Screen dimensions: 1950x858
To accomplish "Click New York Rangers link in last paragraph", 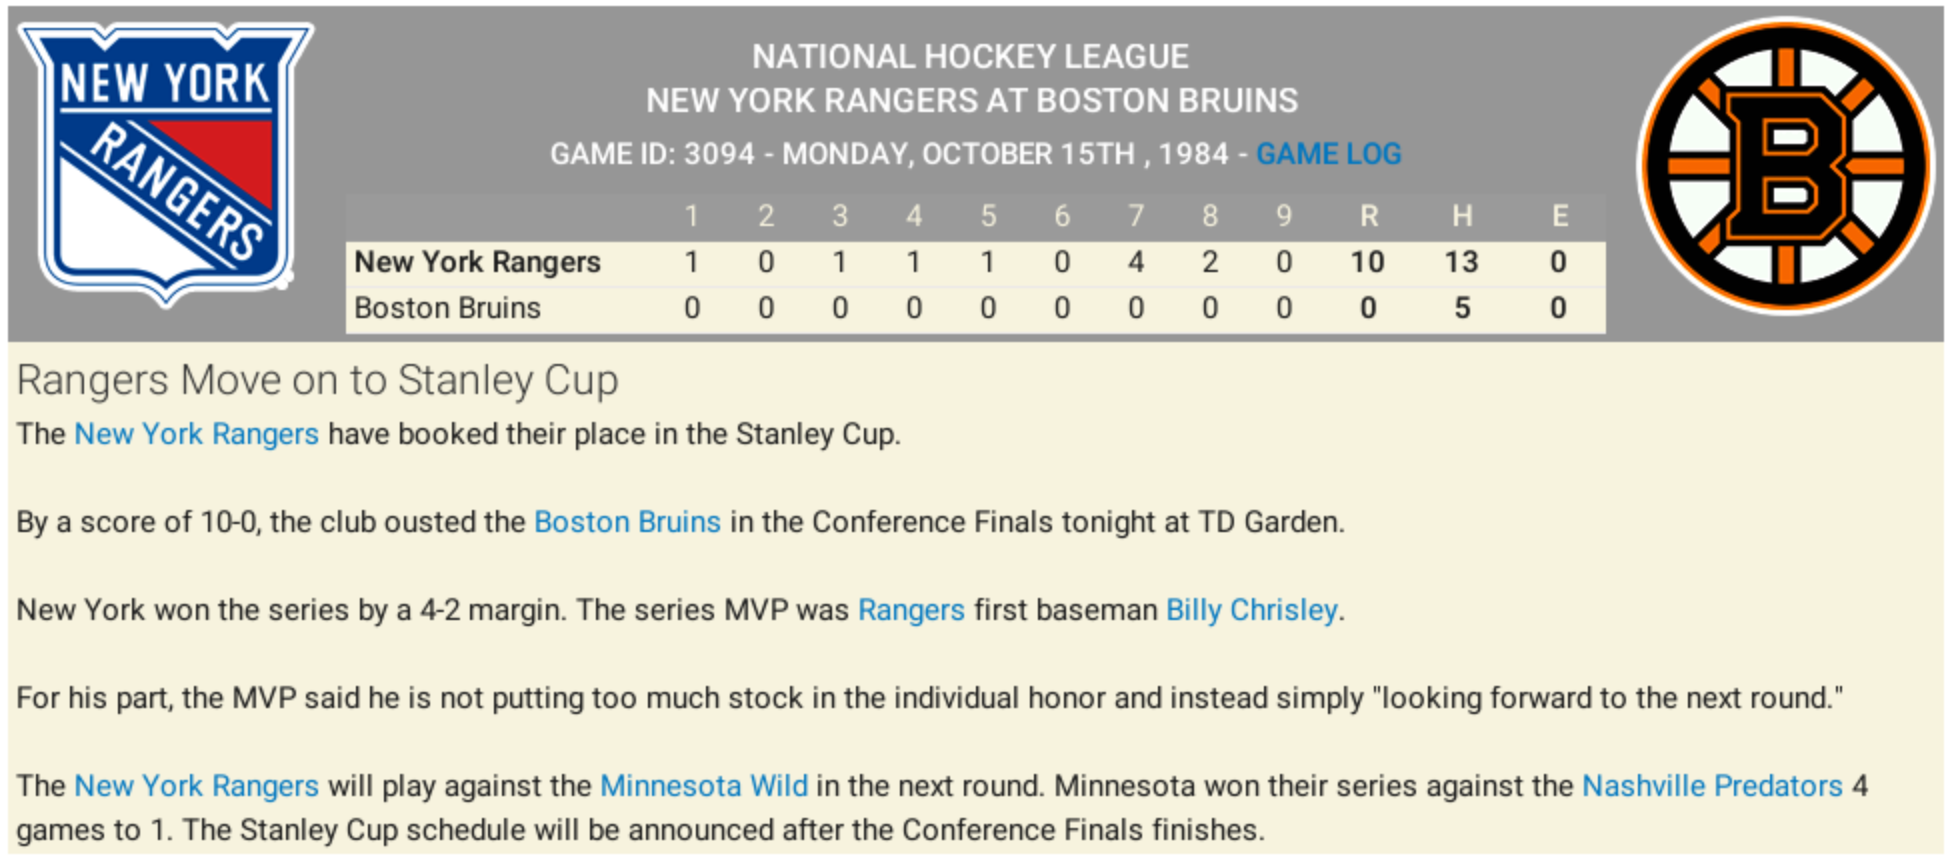I will pyautogui.click(x=196, y=786).
